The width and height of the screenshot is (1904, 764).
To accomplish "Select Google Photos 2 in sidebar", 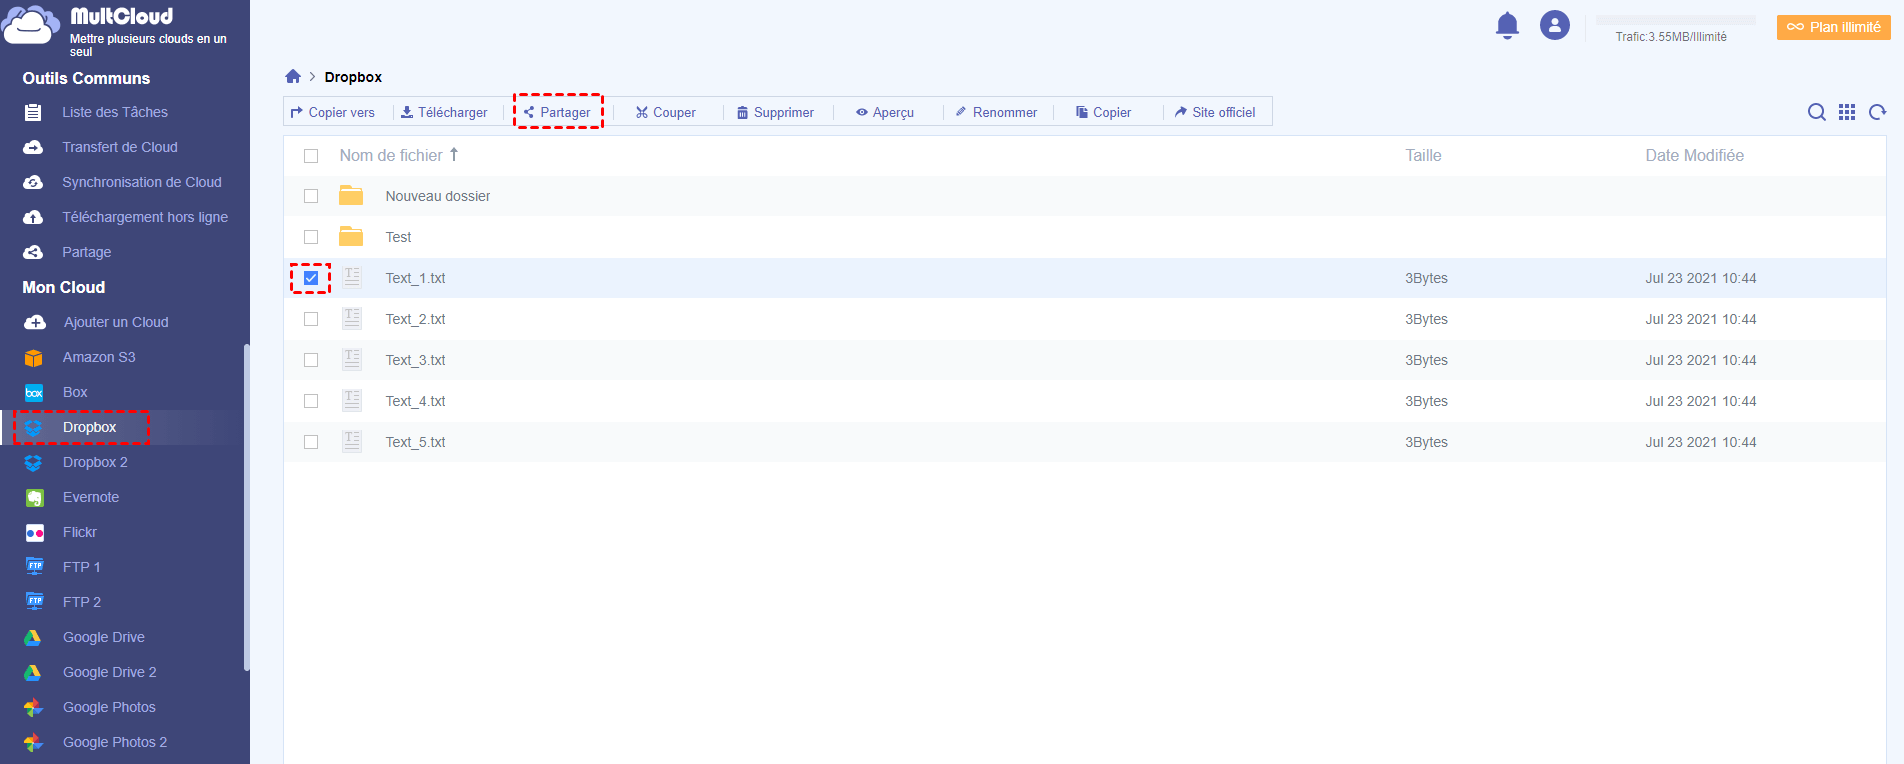I will tap(115, 742).
